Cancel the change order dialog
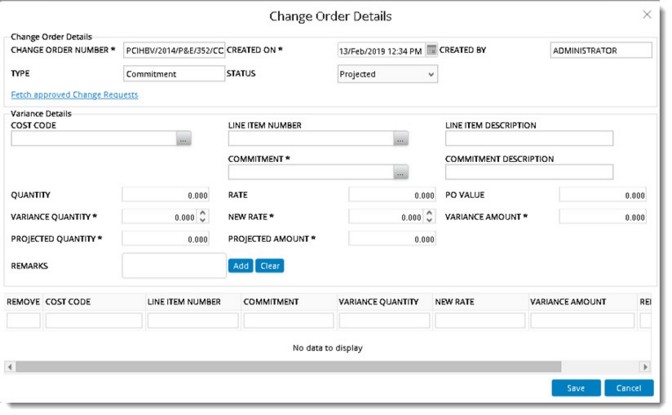The width and height of the screenshot is (672, 415). pos(628,388)
